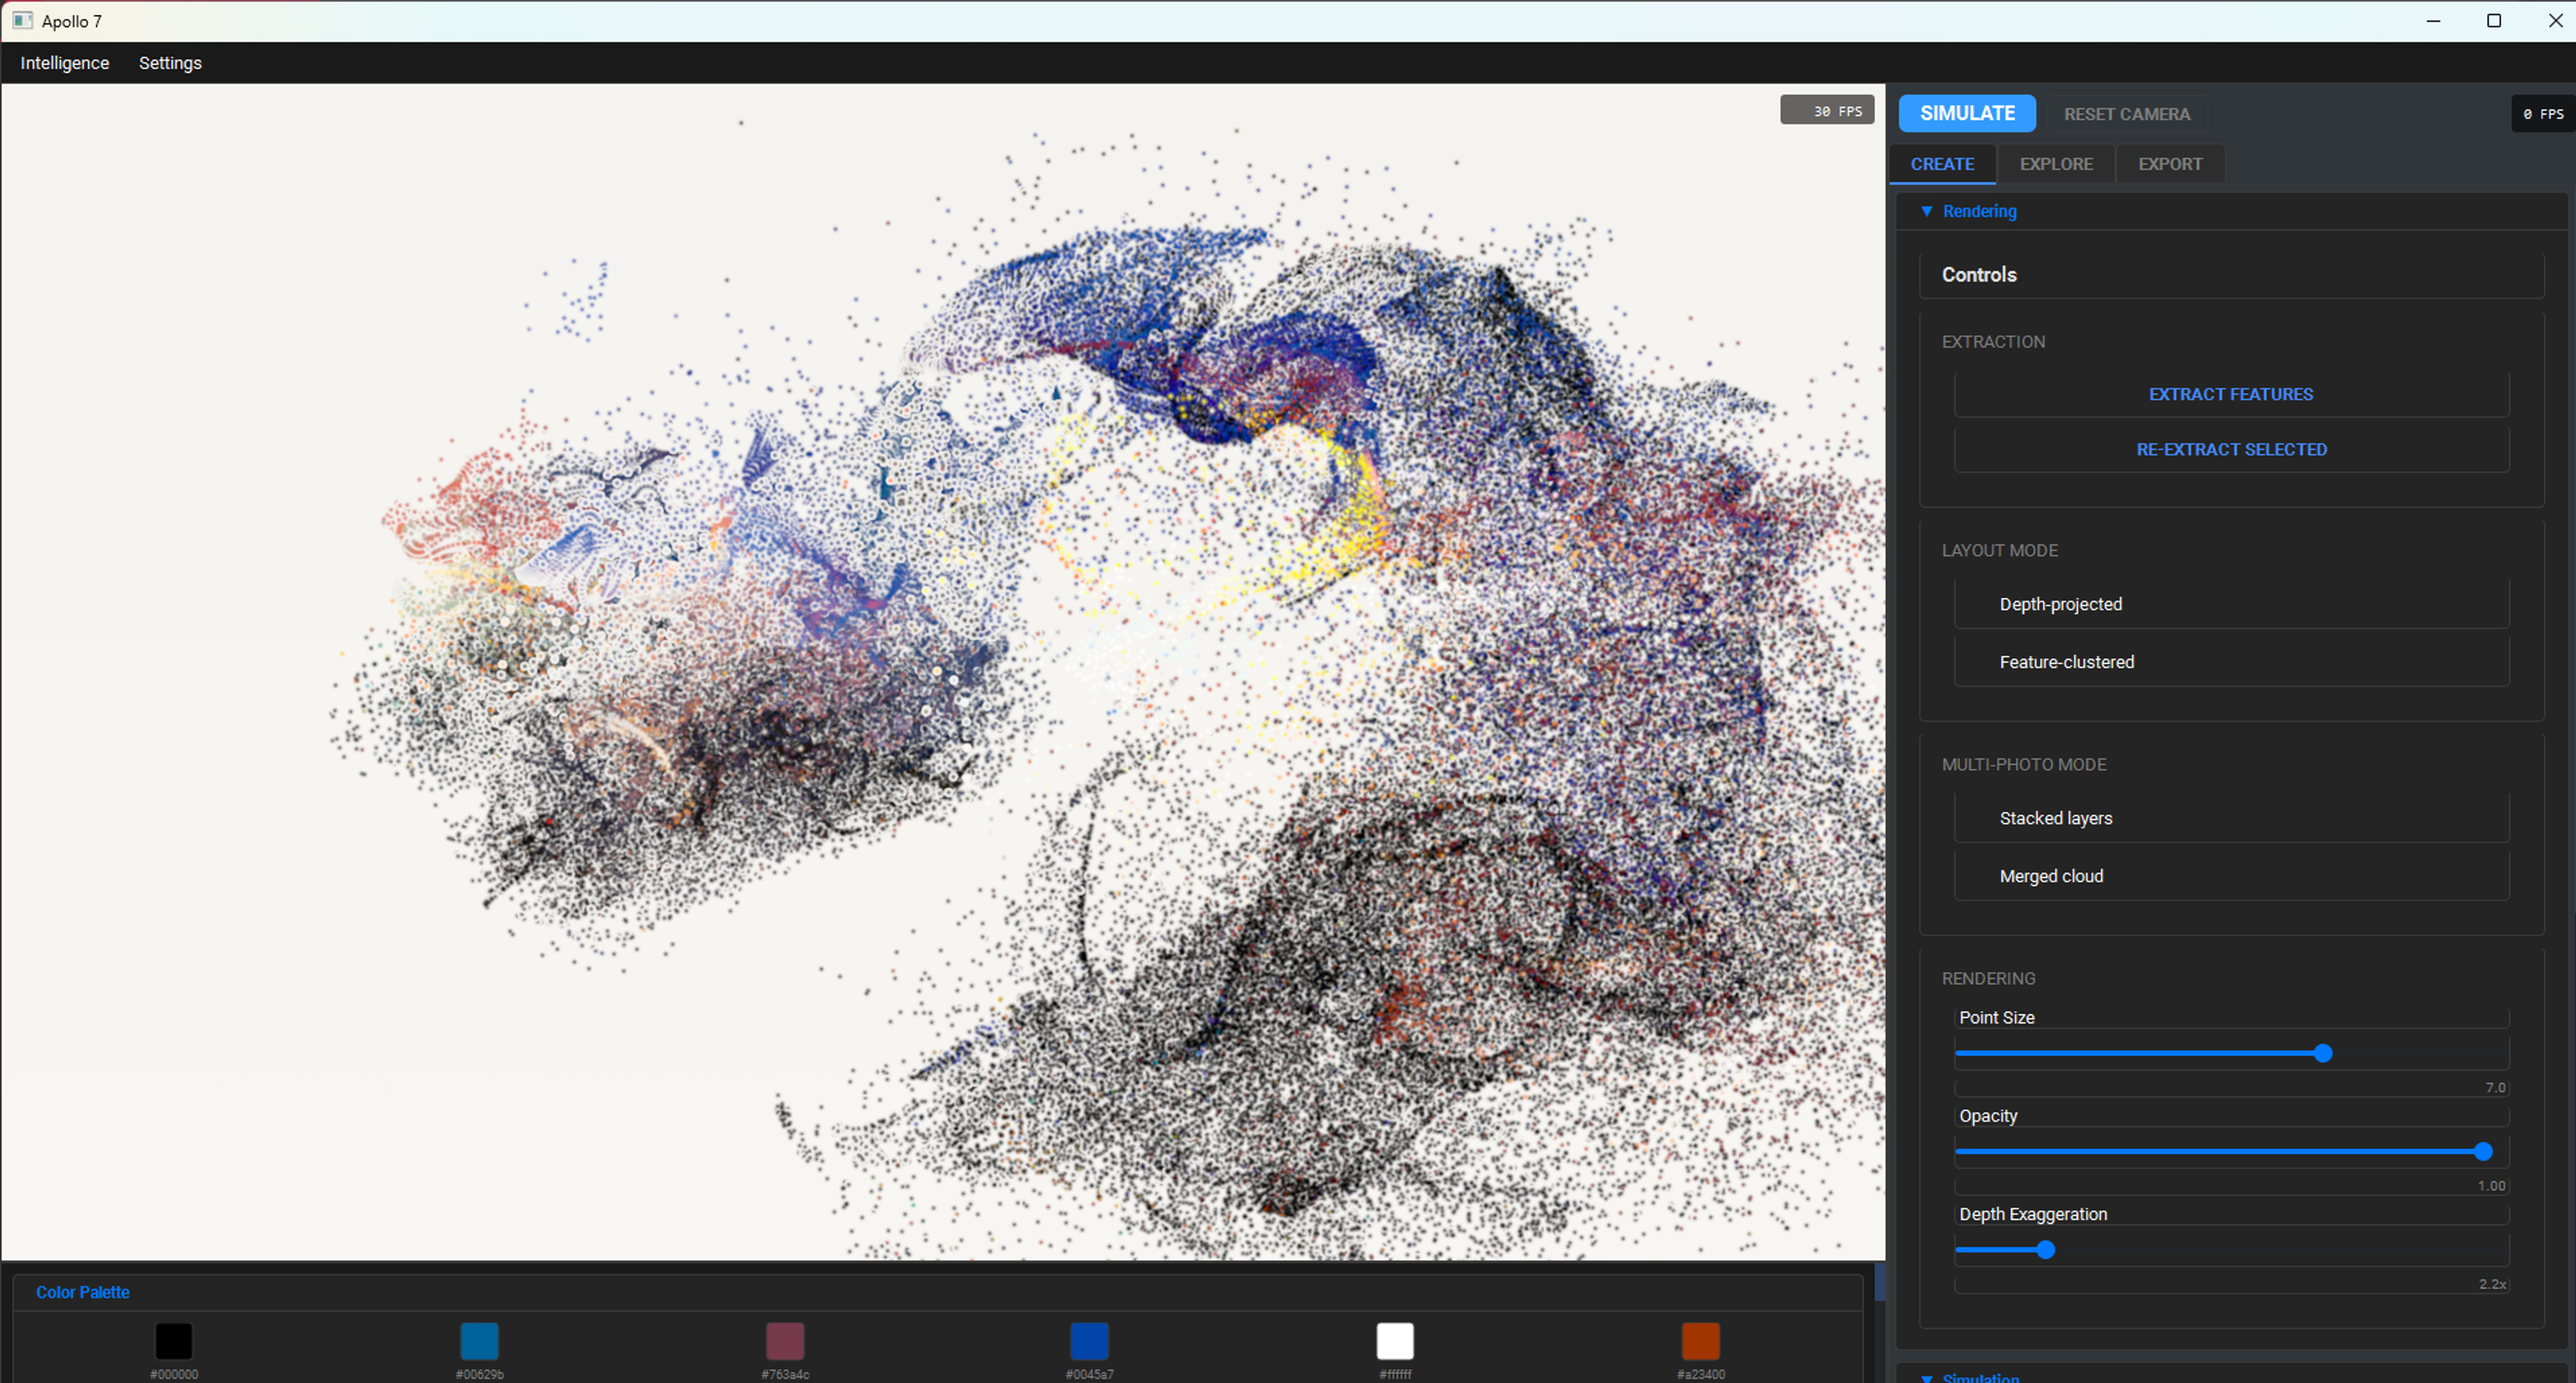Open the Intelligence menu

(x=65, y=63)
